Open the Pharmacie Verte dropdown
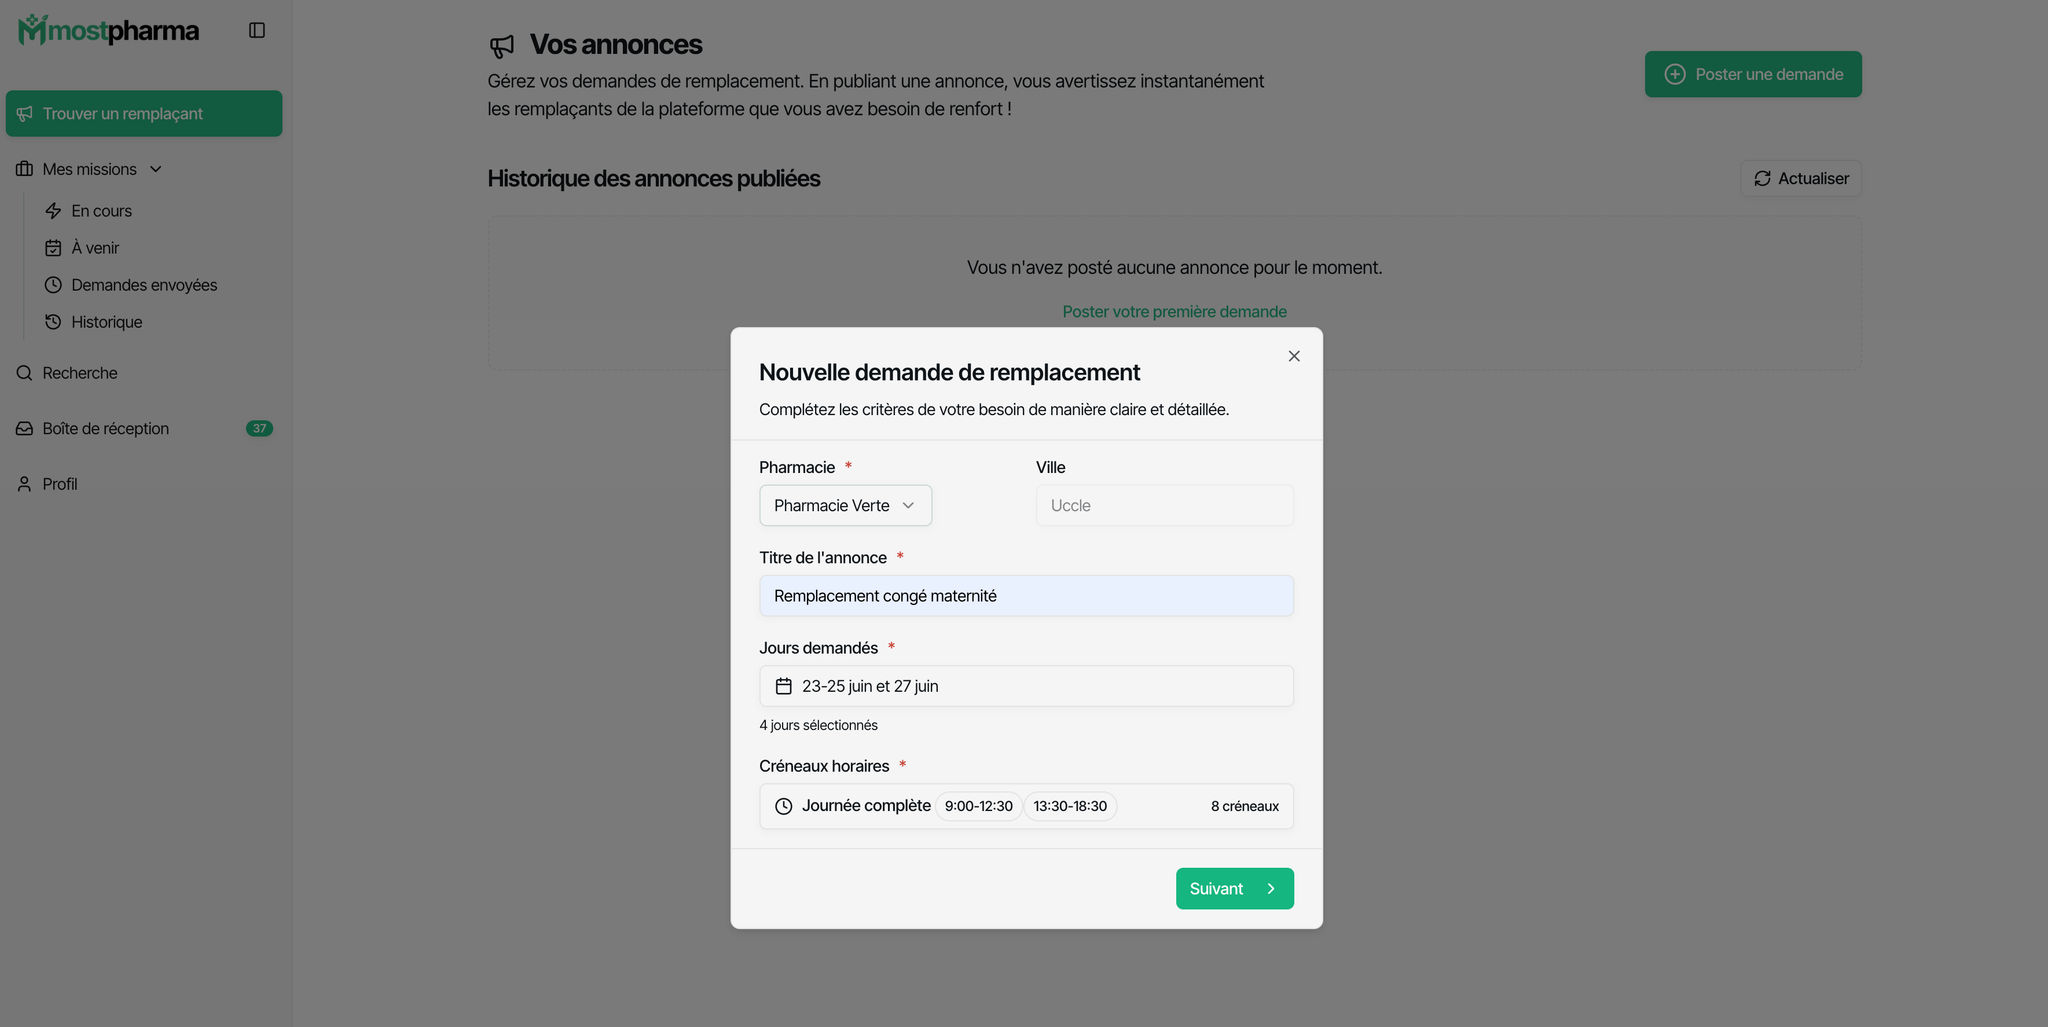The width and height of the screenshot is (2048, 1027). 845,505
